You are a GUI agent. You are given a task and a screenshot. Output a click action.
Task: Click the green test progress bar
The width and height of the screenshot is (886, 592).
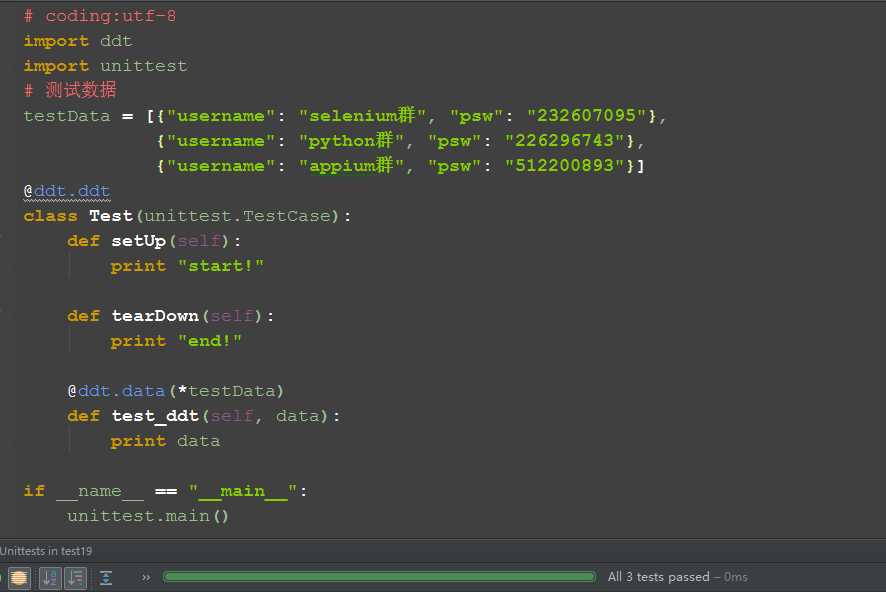pyautogui.click(x=379, y=577)
